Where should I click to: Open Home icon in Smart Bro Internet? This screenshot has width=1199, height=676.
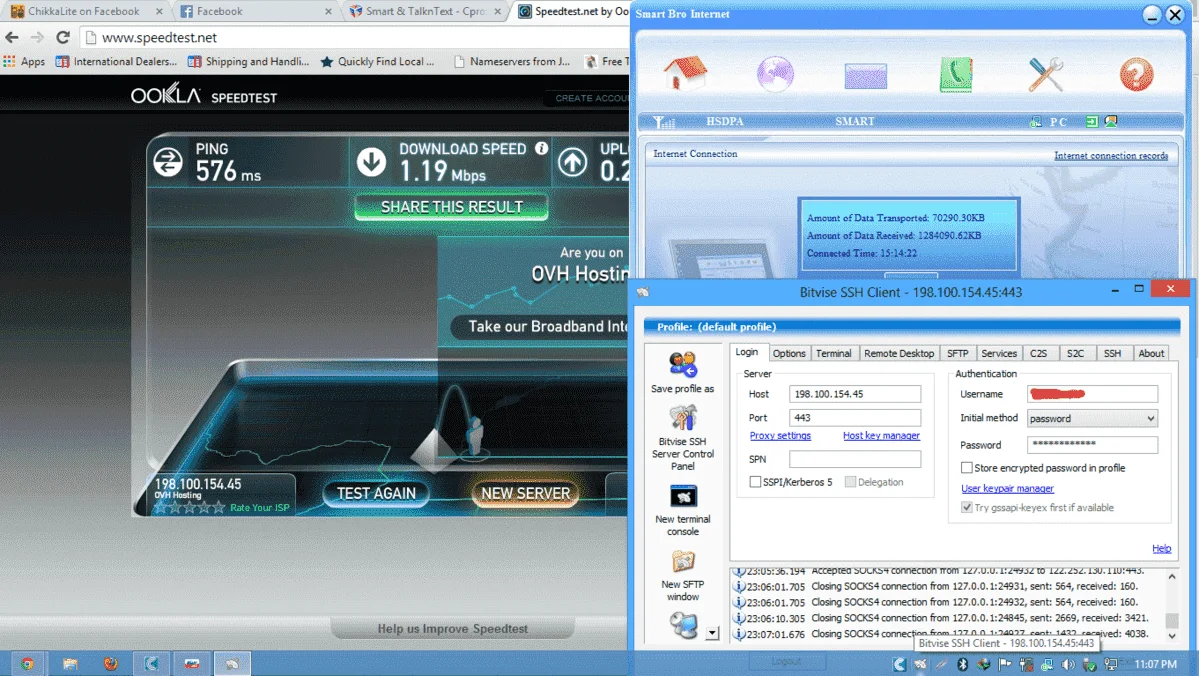click(x=685, y=73)
